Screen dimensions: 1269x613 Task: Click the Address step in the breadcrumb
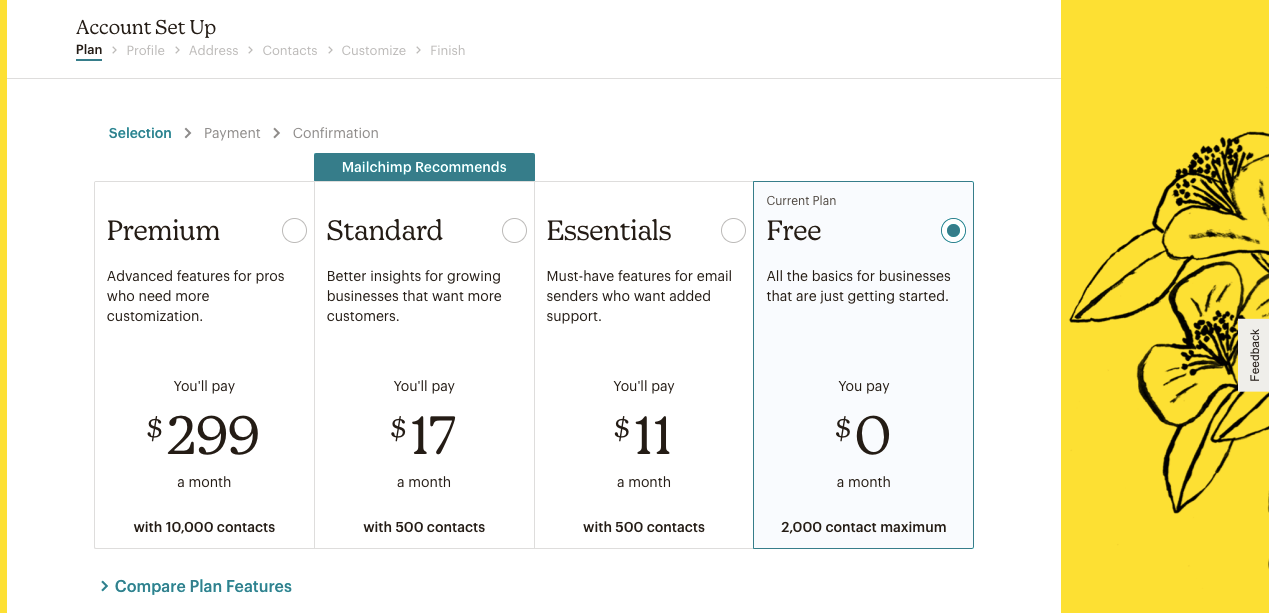213,50
